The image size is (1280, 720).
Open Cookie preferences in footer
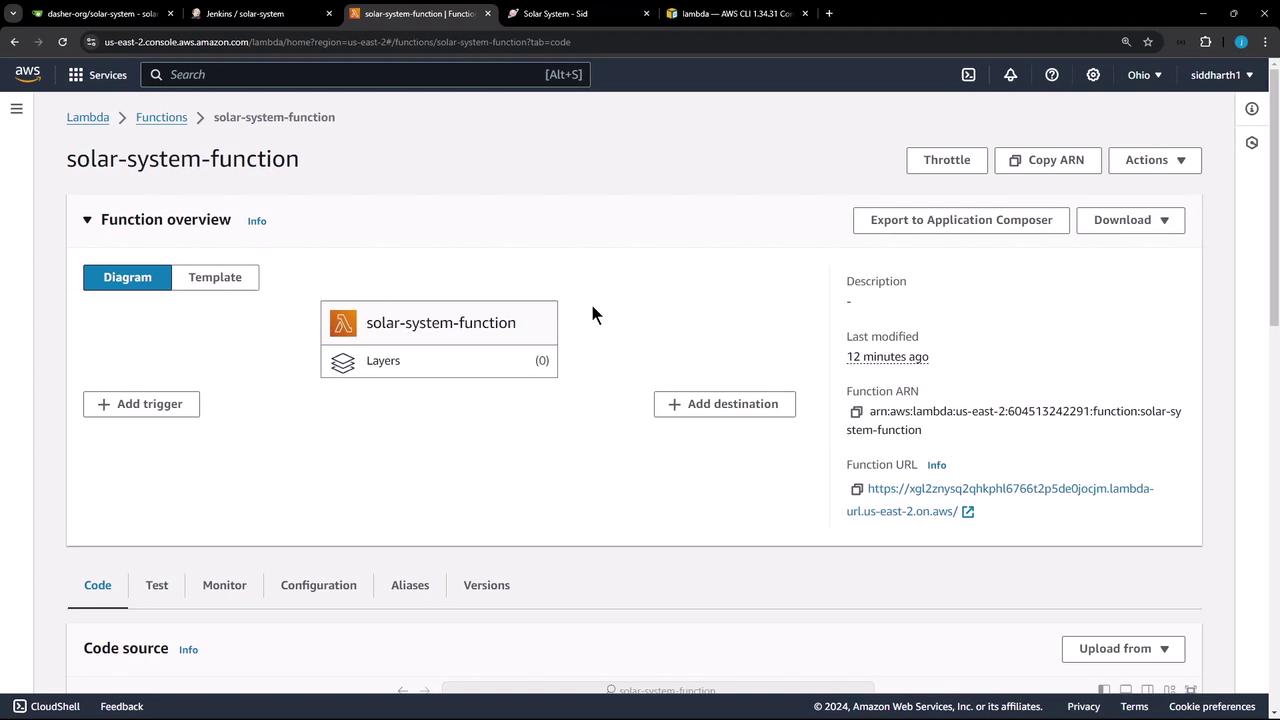pyautogui.click(x=1212, y=707)
